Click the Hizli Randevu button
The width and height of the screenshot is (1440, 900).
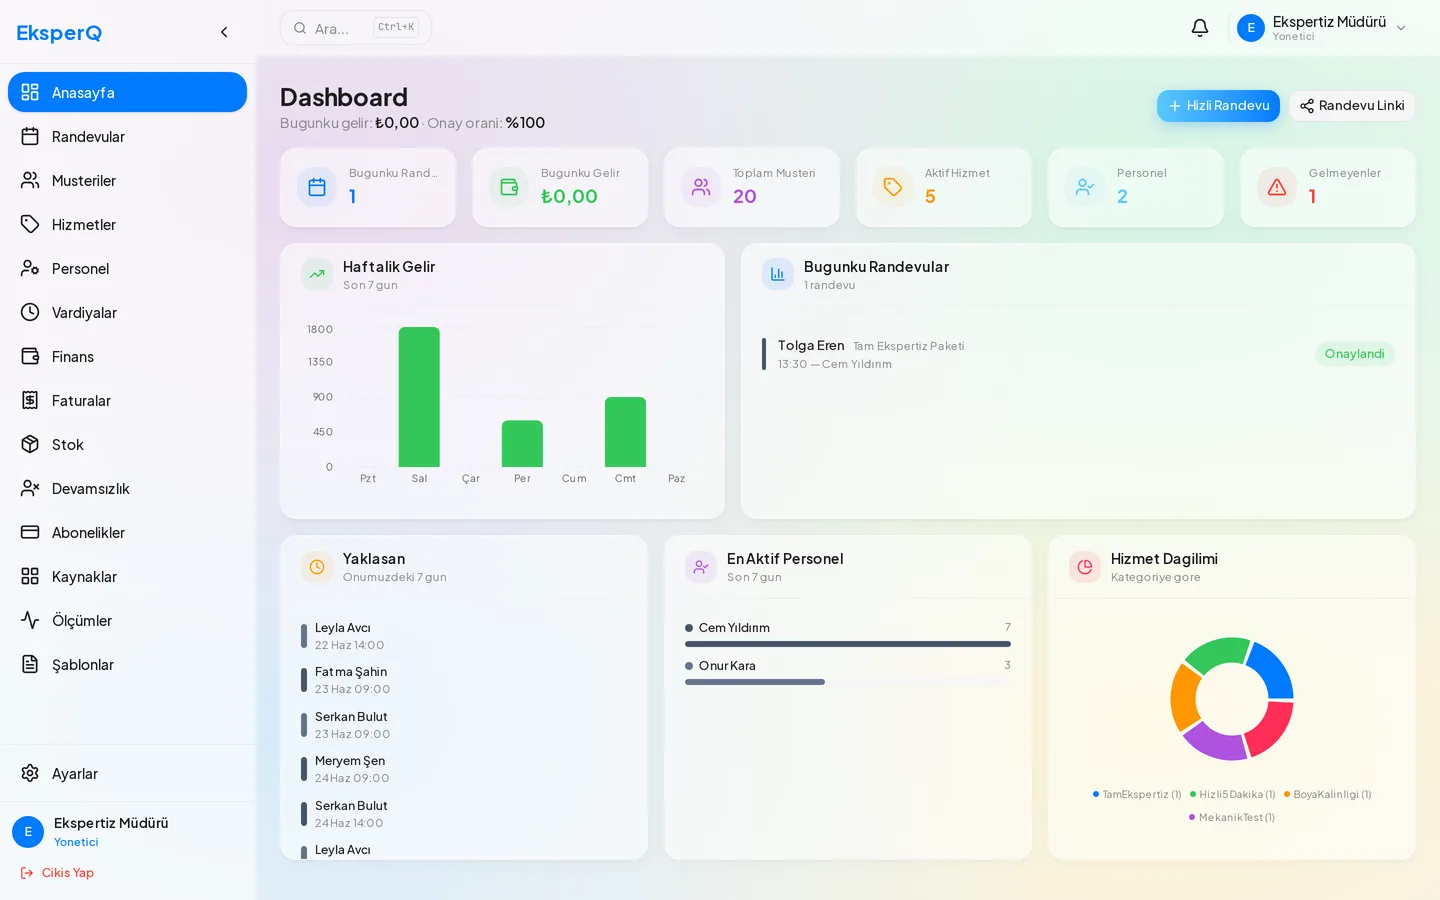[x=1218, y=106]
